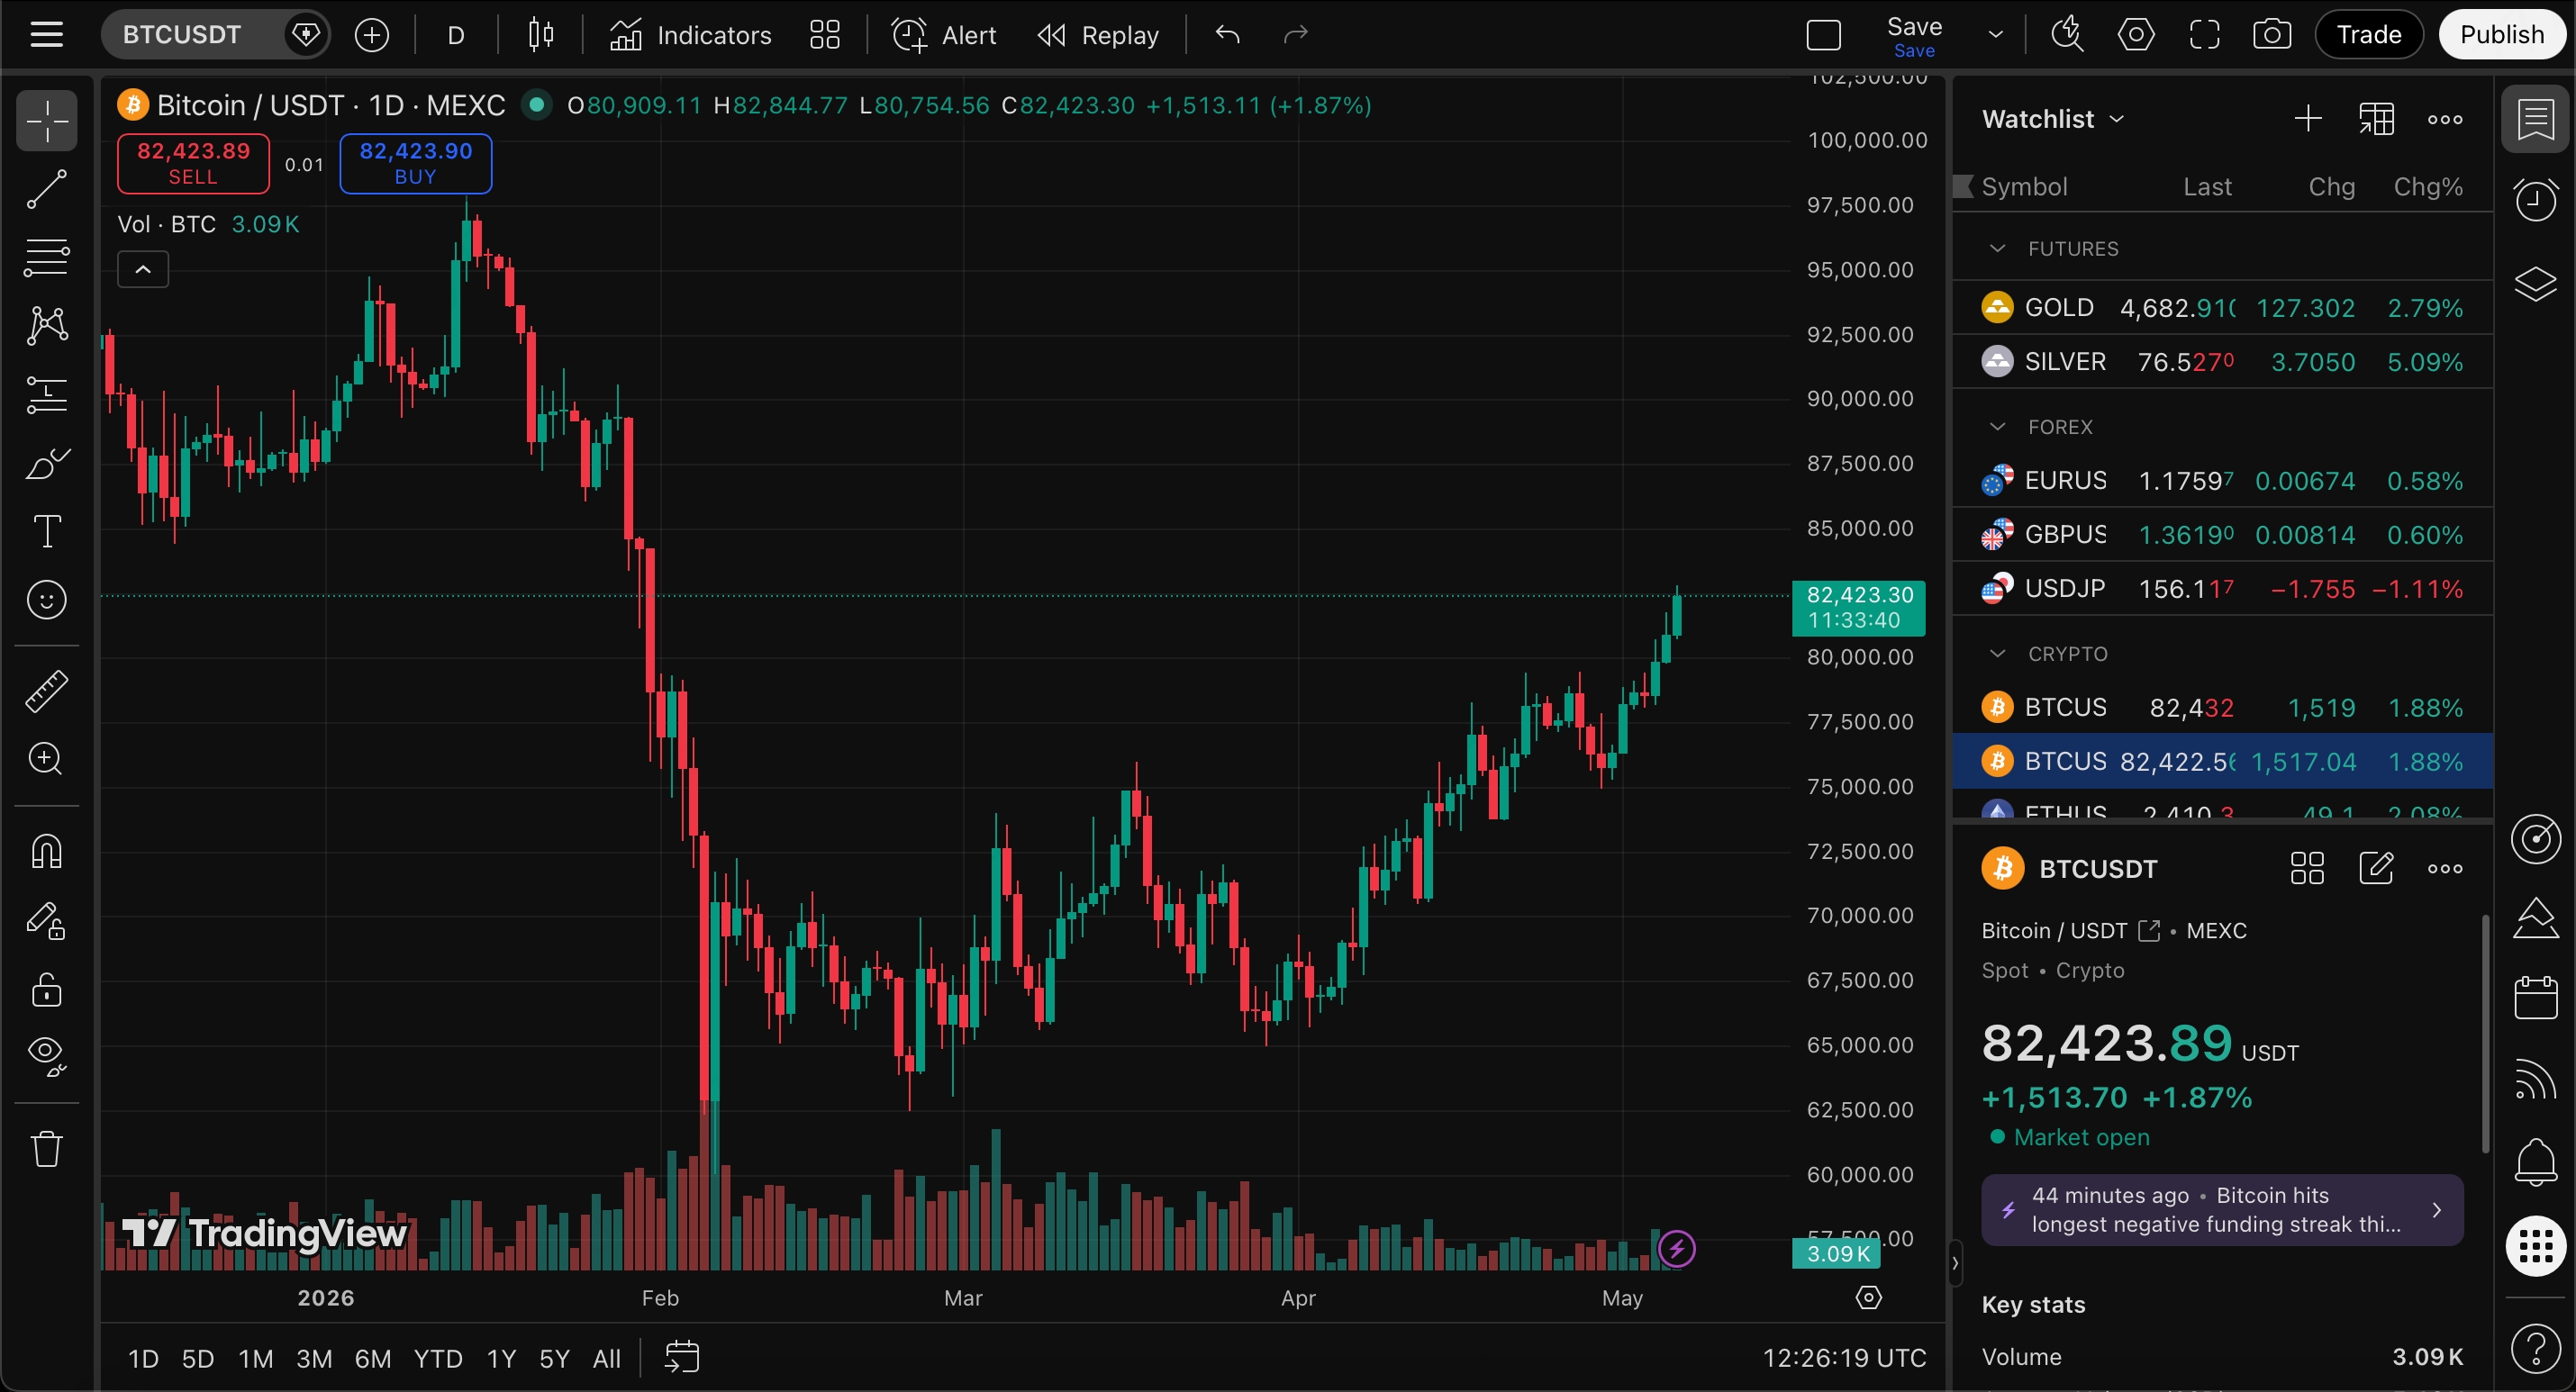The height and width of the screenshot is (1392, 2576).
Task: Select the trend line drawing tool
Action: pyautogui.click(x=46, y=190)
